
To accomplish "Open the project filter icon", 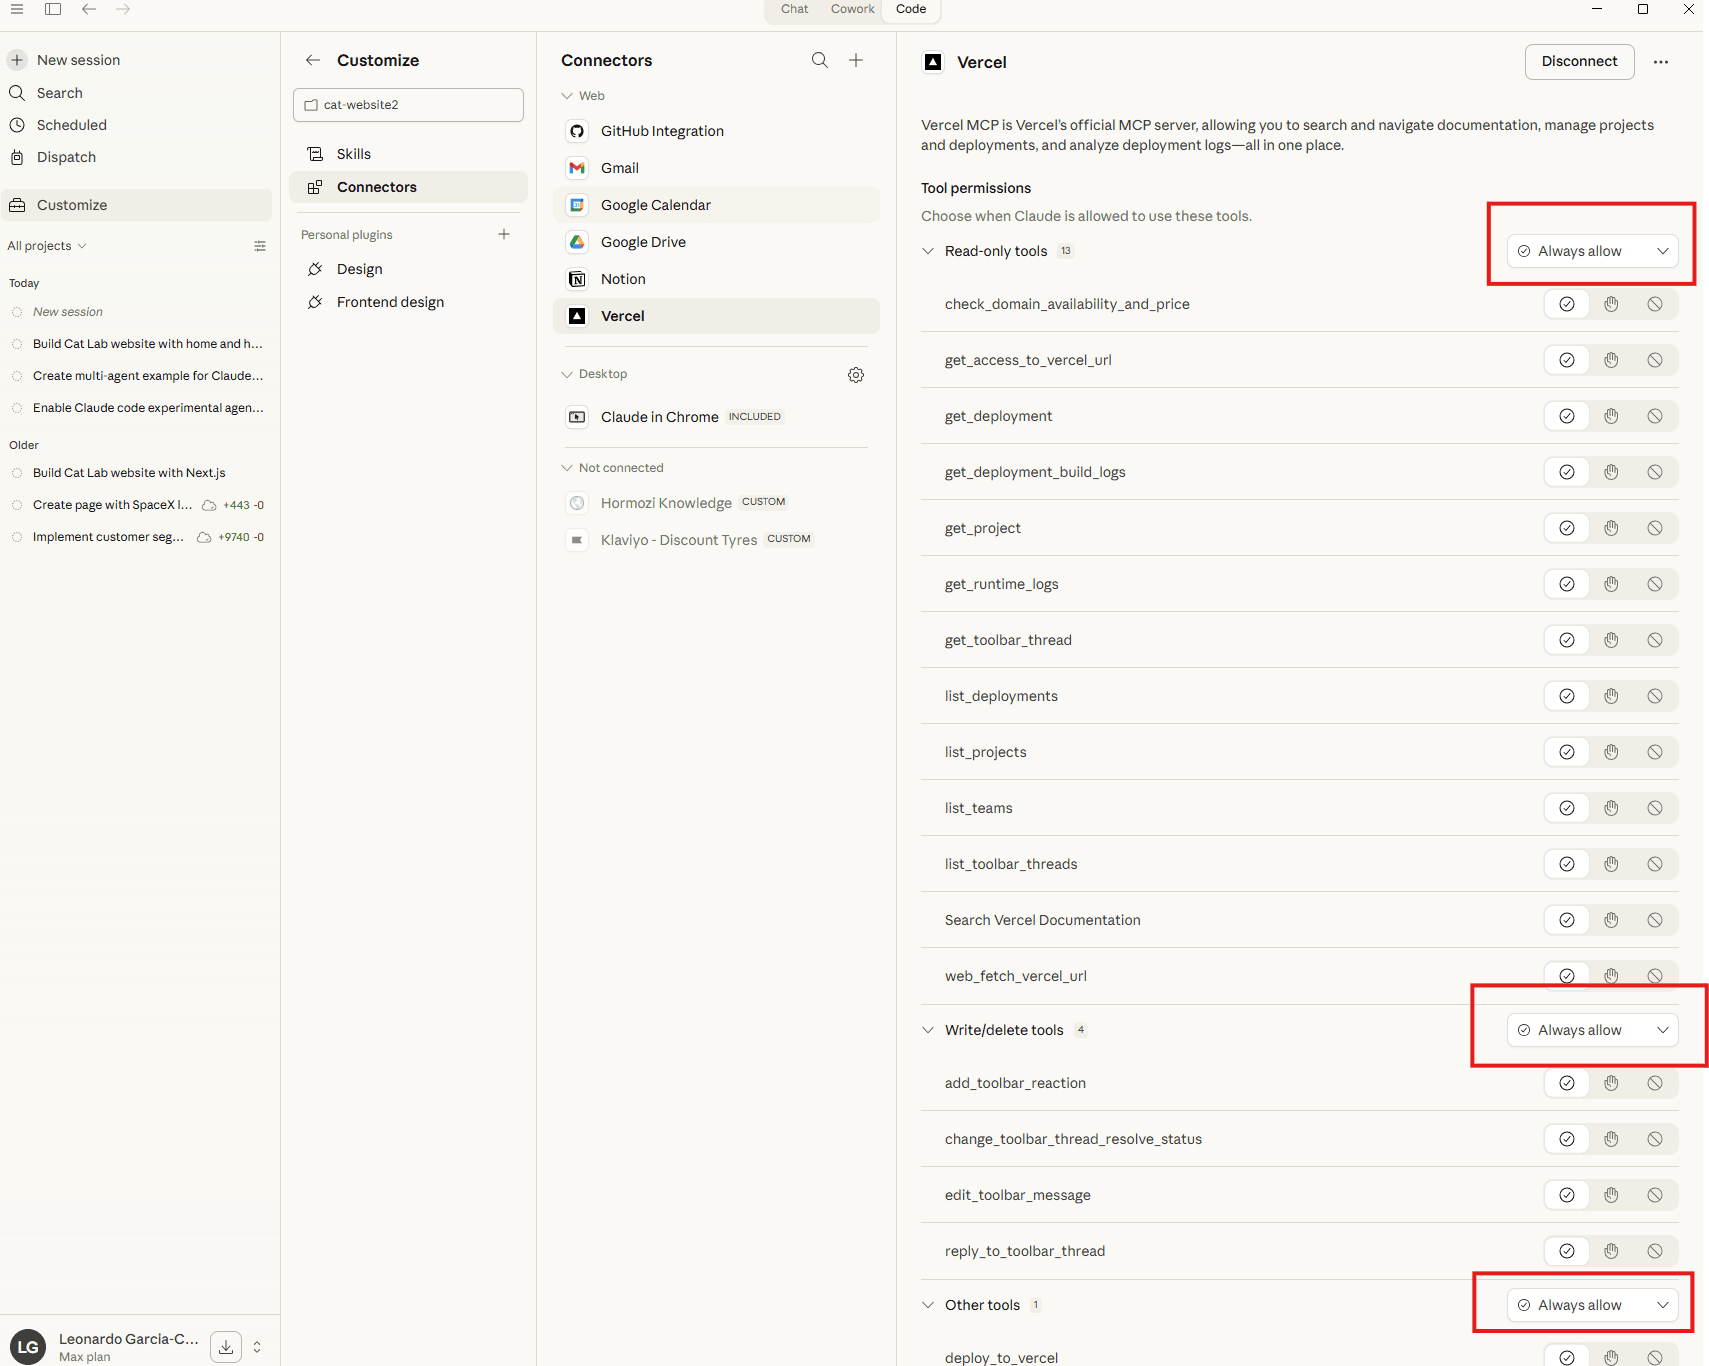I will (x=260, y=246).
